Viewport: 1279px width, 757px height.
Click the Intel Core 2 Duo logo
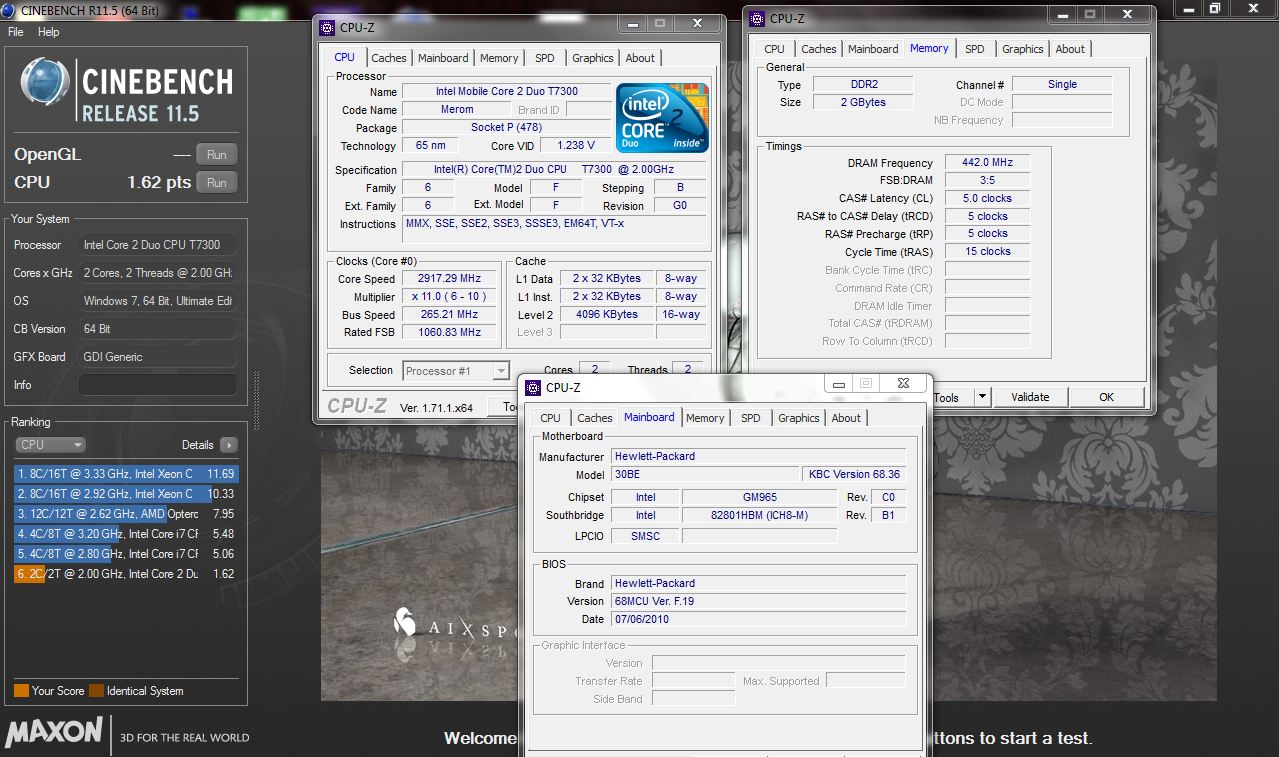pos(662,118)
